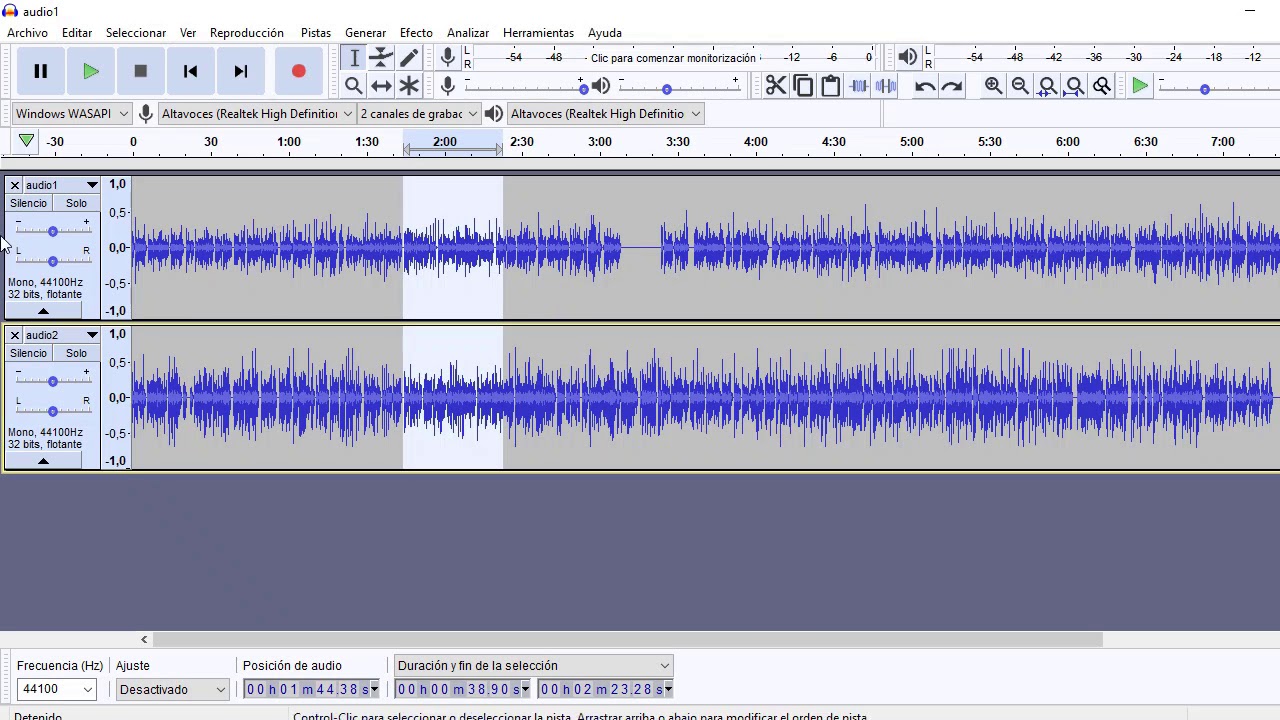Viewport: 1280px width, 720px height.
Task: Open the audio2 track name dropdown menu
Action: [60, 335]
